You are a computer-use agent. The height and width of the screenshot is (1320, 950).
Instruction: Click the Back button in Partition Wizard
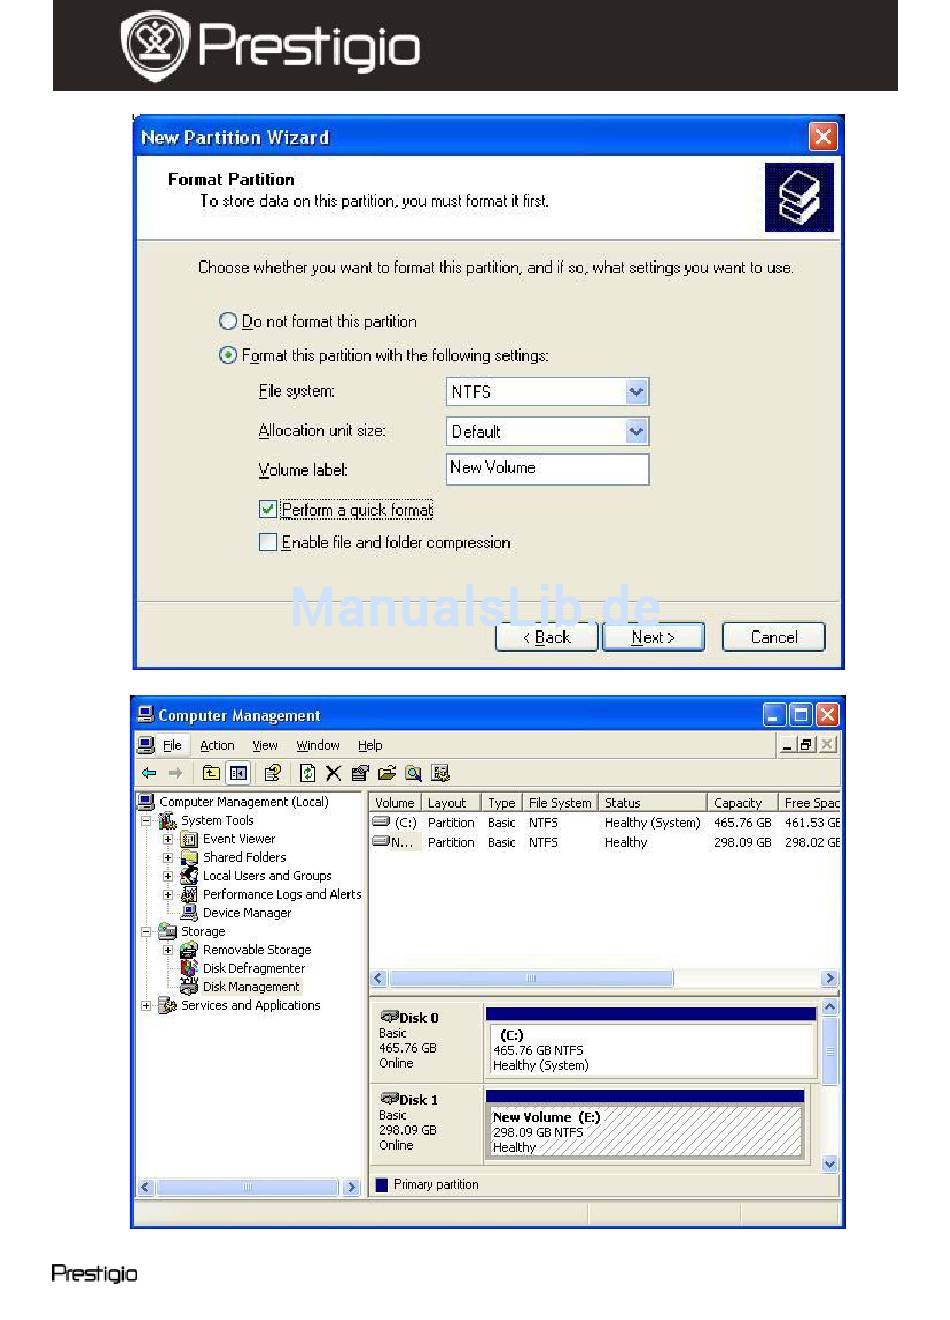point(547,637)
